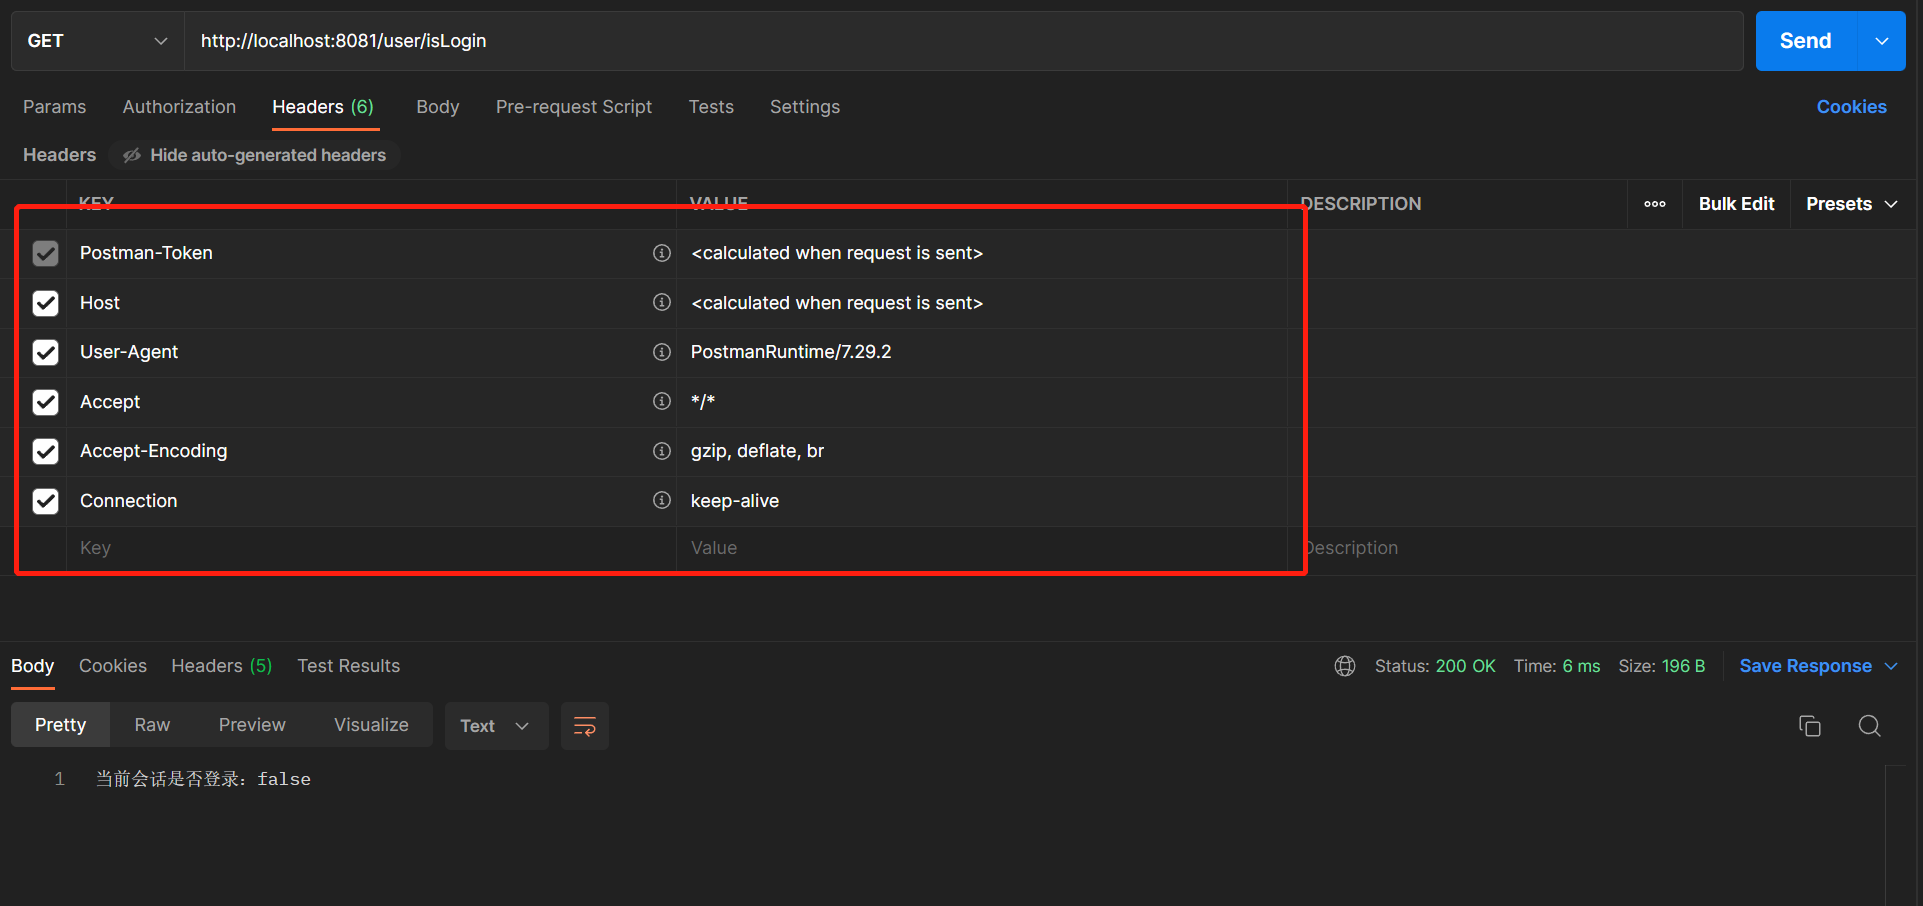Image resolution: width=1923 pixels, height=906 pixels.
Task: Click the response time 6 ms
Action: [1557, 666]
